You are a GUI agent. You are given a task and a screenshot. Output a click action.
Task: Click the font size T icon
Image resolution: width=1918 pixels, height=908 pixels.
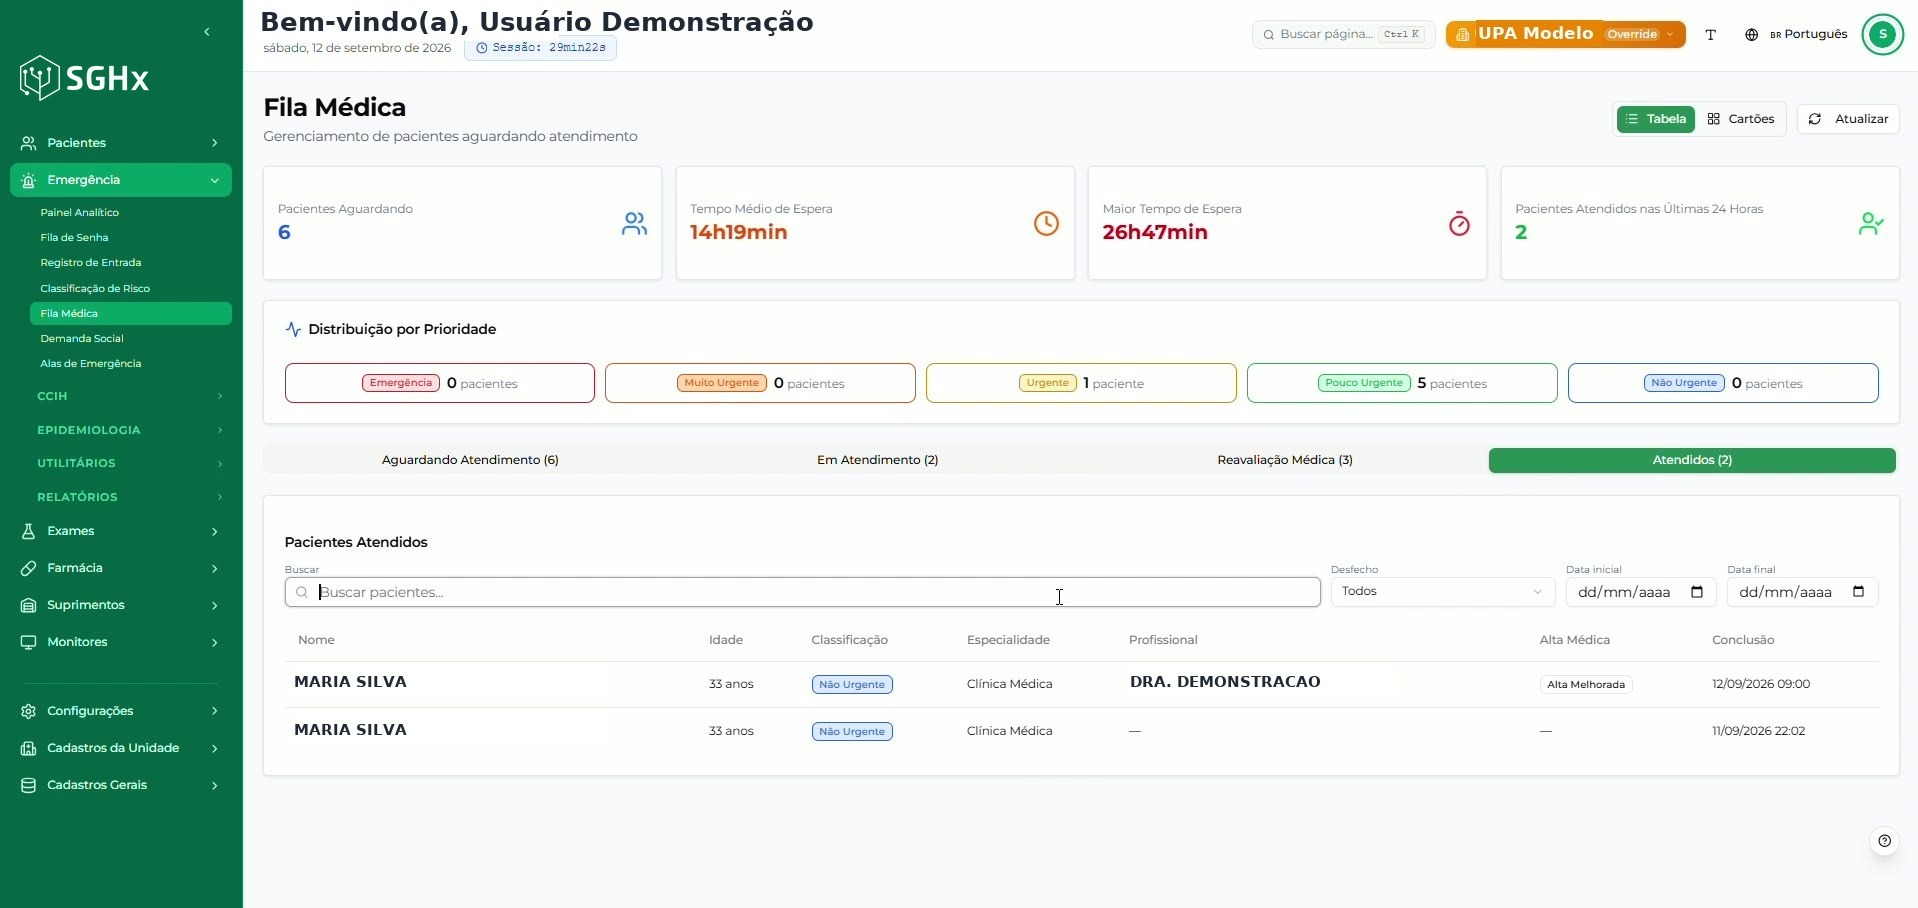pos(1710,35)
